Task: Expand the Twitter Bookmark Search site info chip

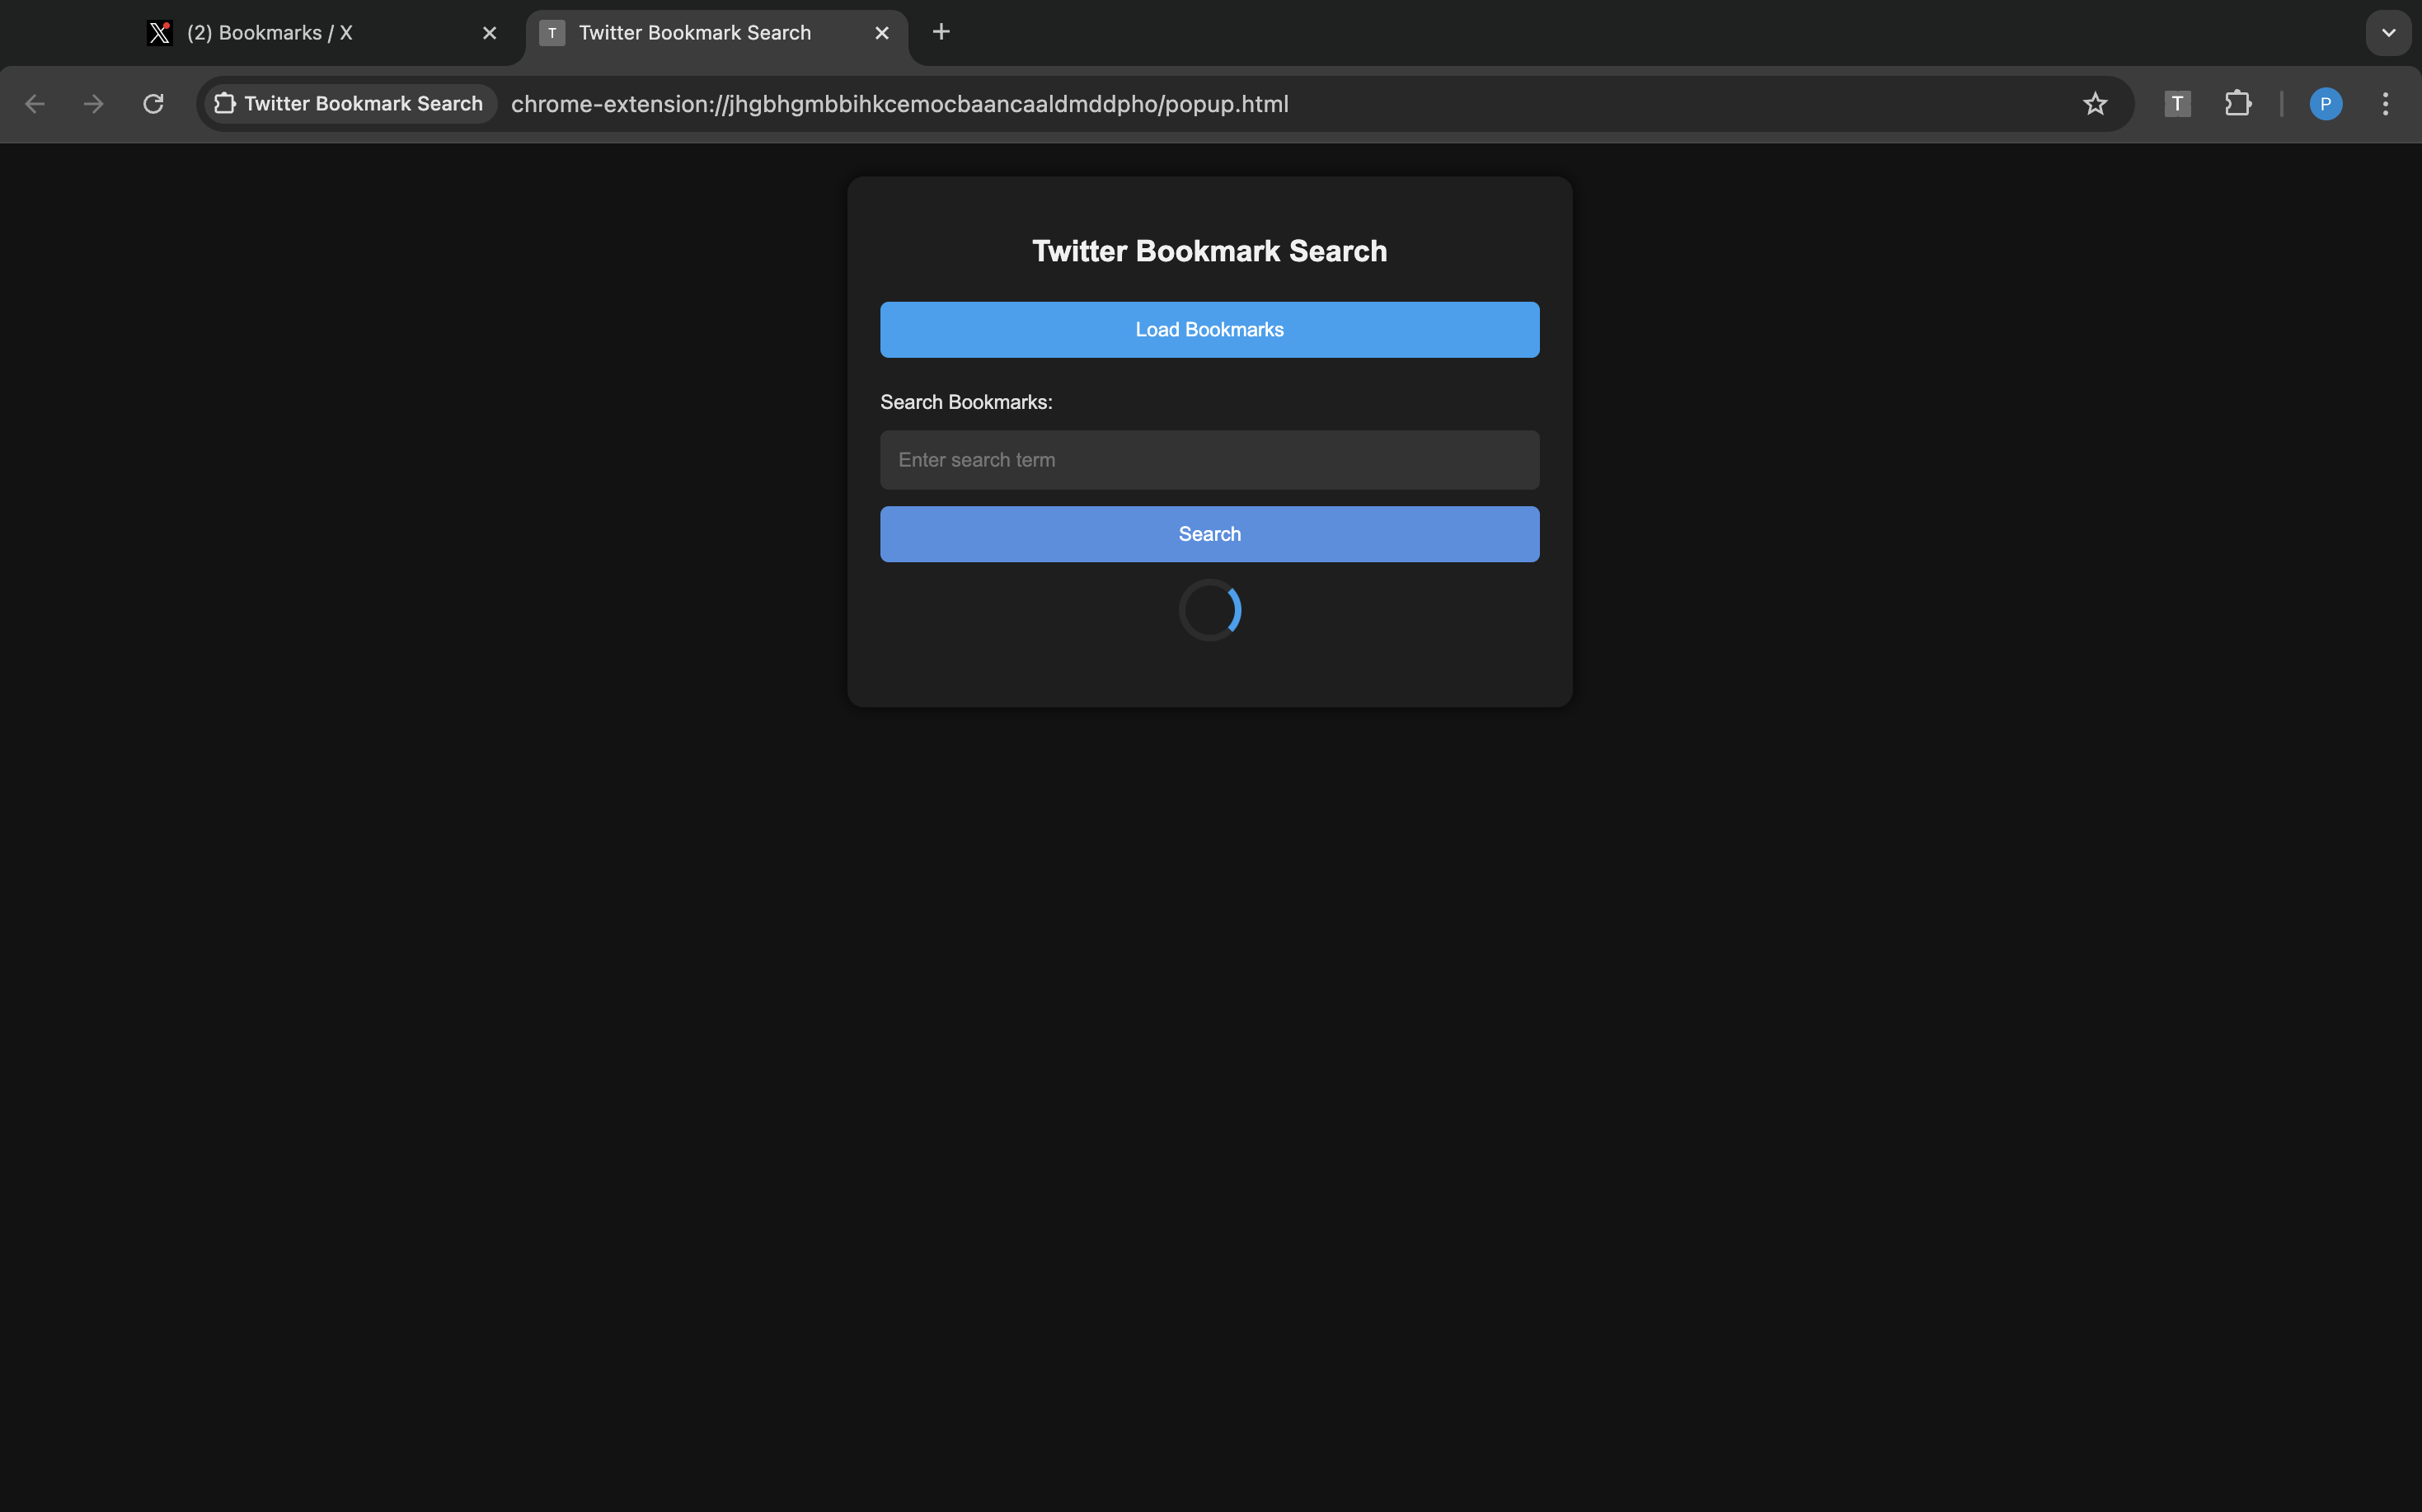Action: pyautogui.click(x=348, y=103)
